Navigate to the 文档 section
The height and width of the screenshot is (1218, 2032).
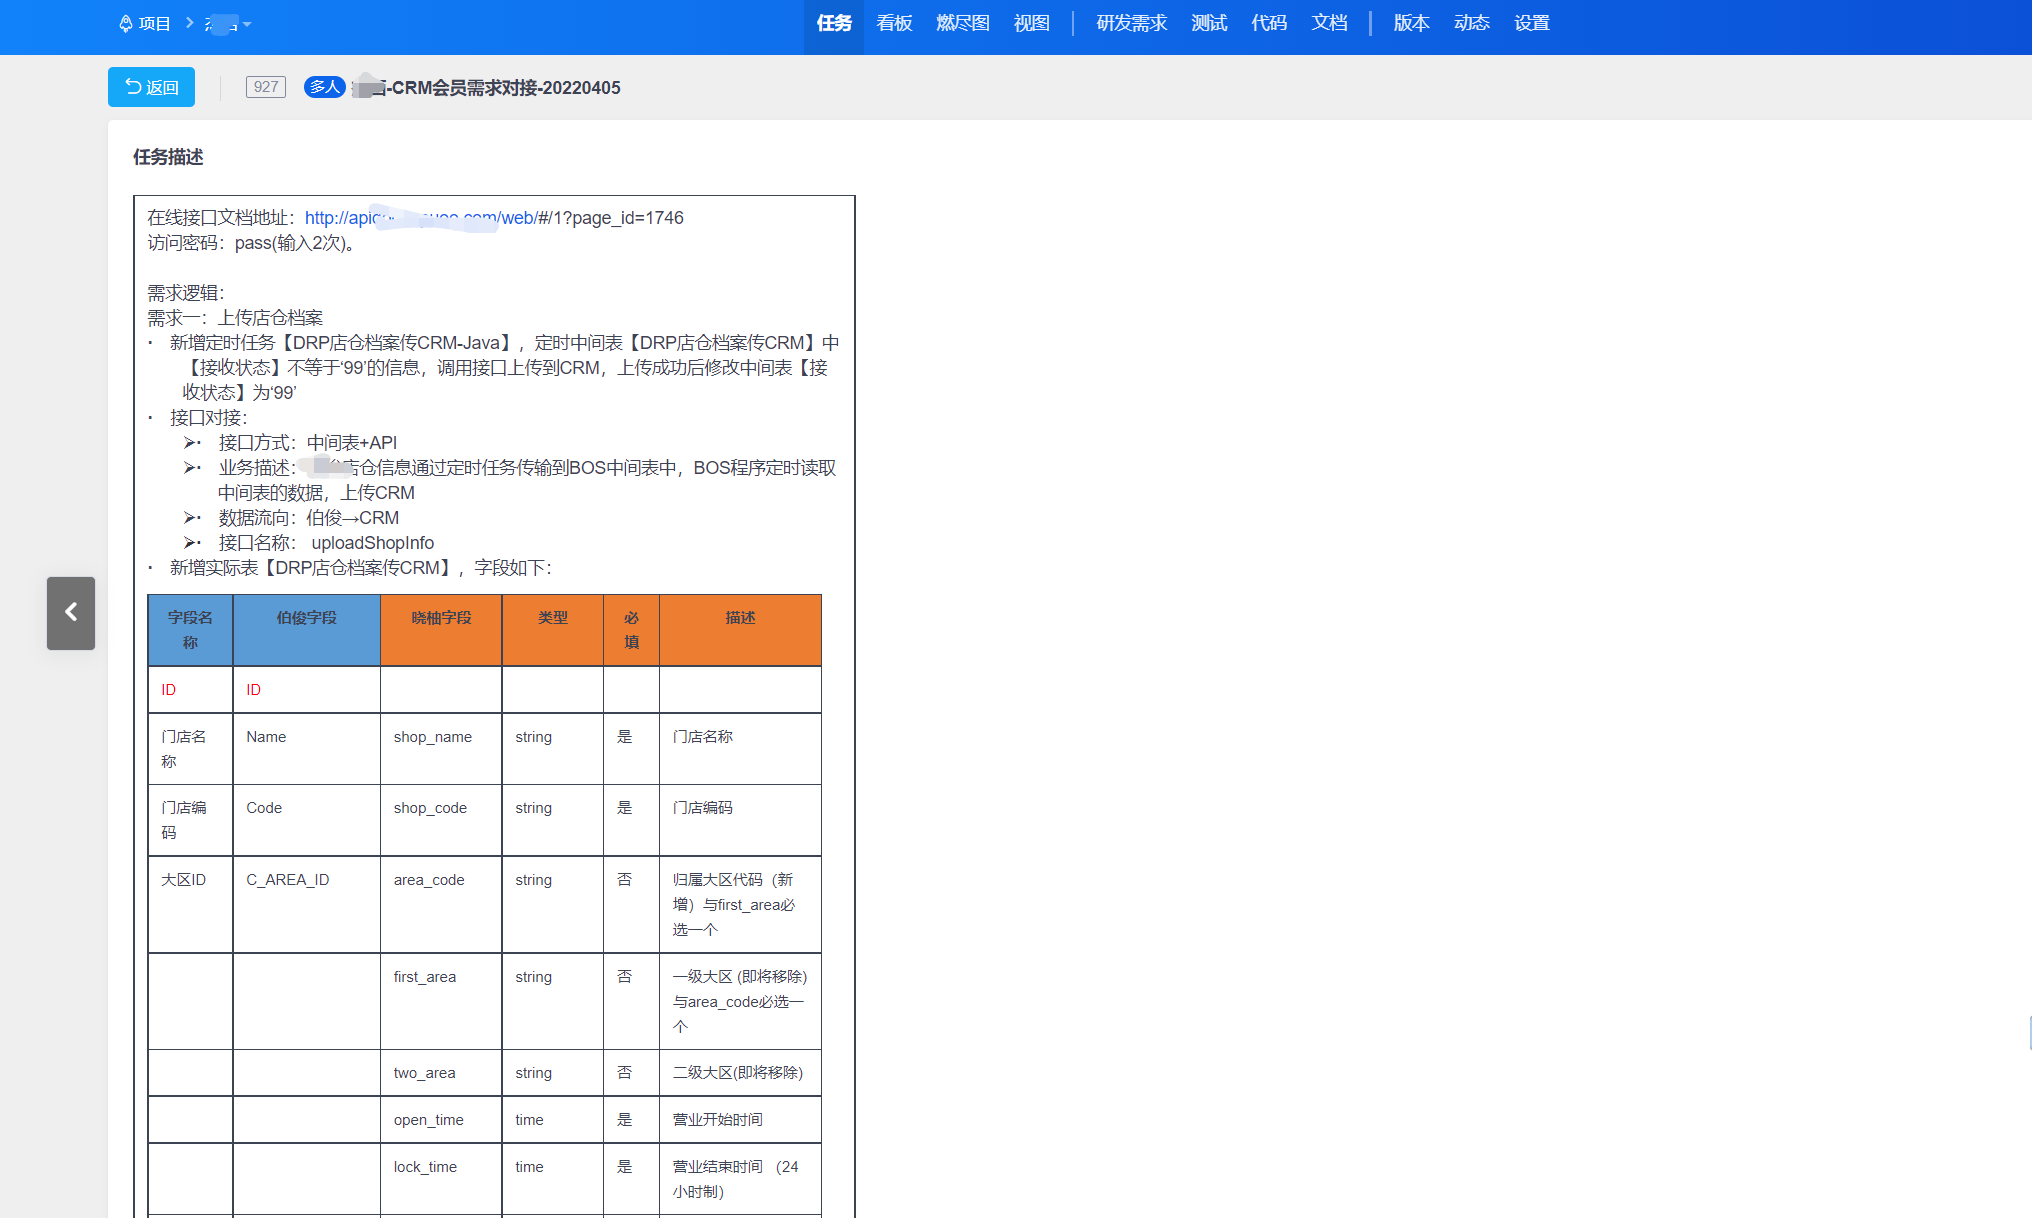click(x=1329, y=23)
